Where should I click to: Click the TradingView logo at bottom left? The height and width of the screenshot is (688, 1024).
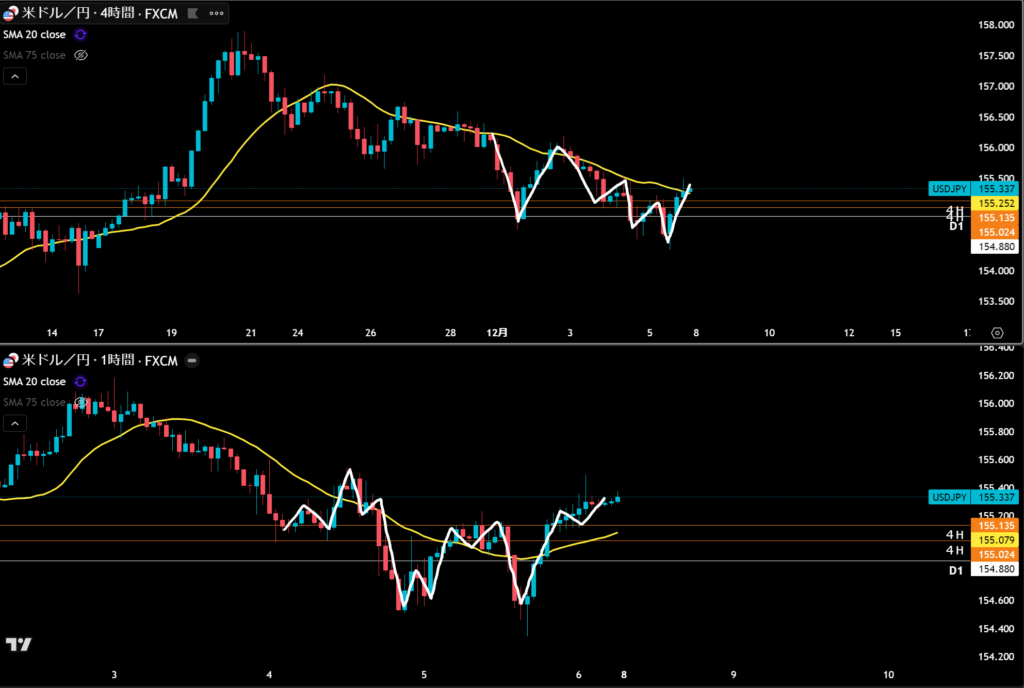(x=17, y=645)
